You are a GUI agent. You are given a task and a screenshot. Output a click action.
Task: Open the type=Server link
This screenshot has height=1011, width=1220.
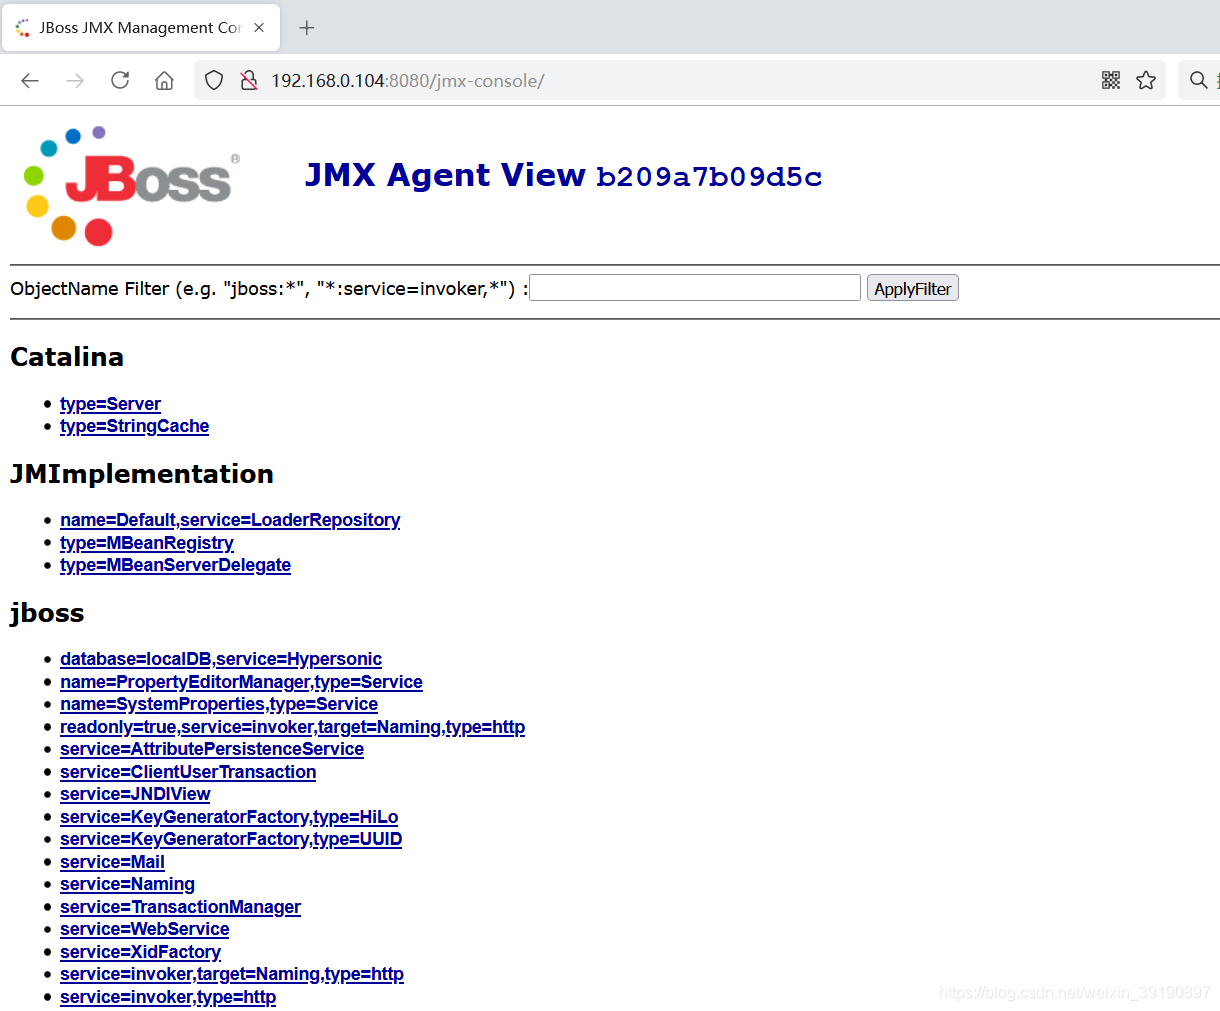[110, 404]
